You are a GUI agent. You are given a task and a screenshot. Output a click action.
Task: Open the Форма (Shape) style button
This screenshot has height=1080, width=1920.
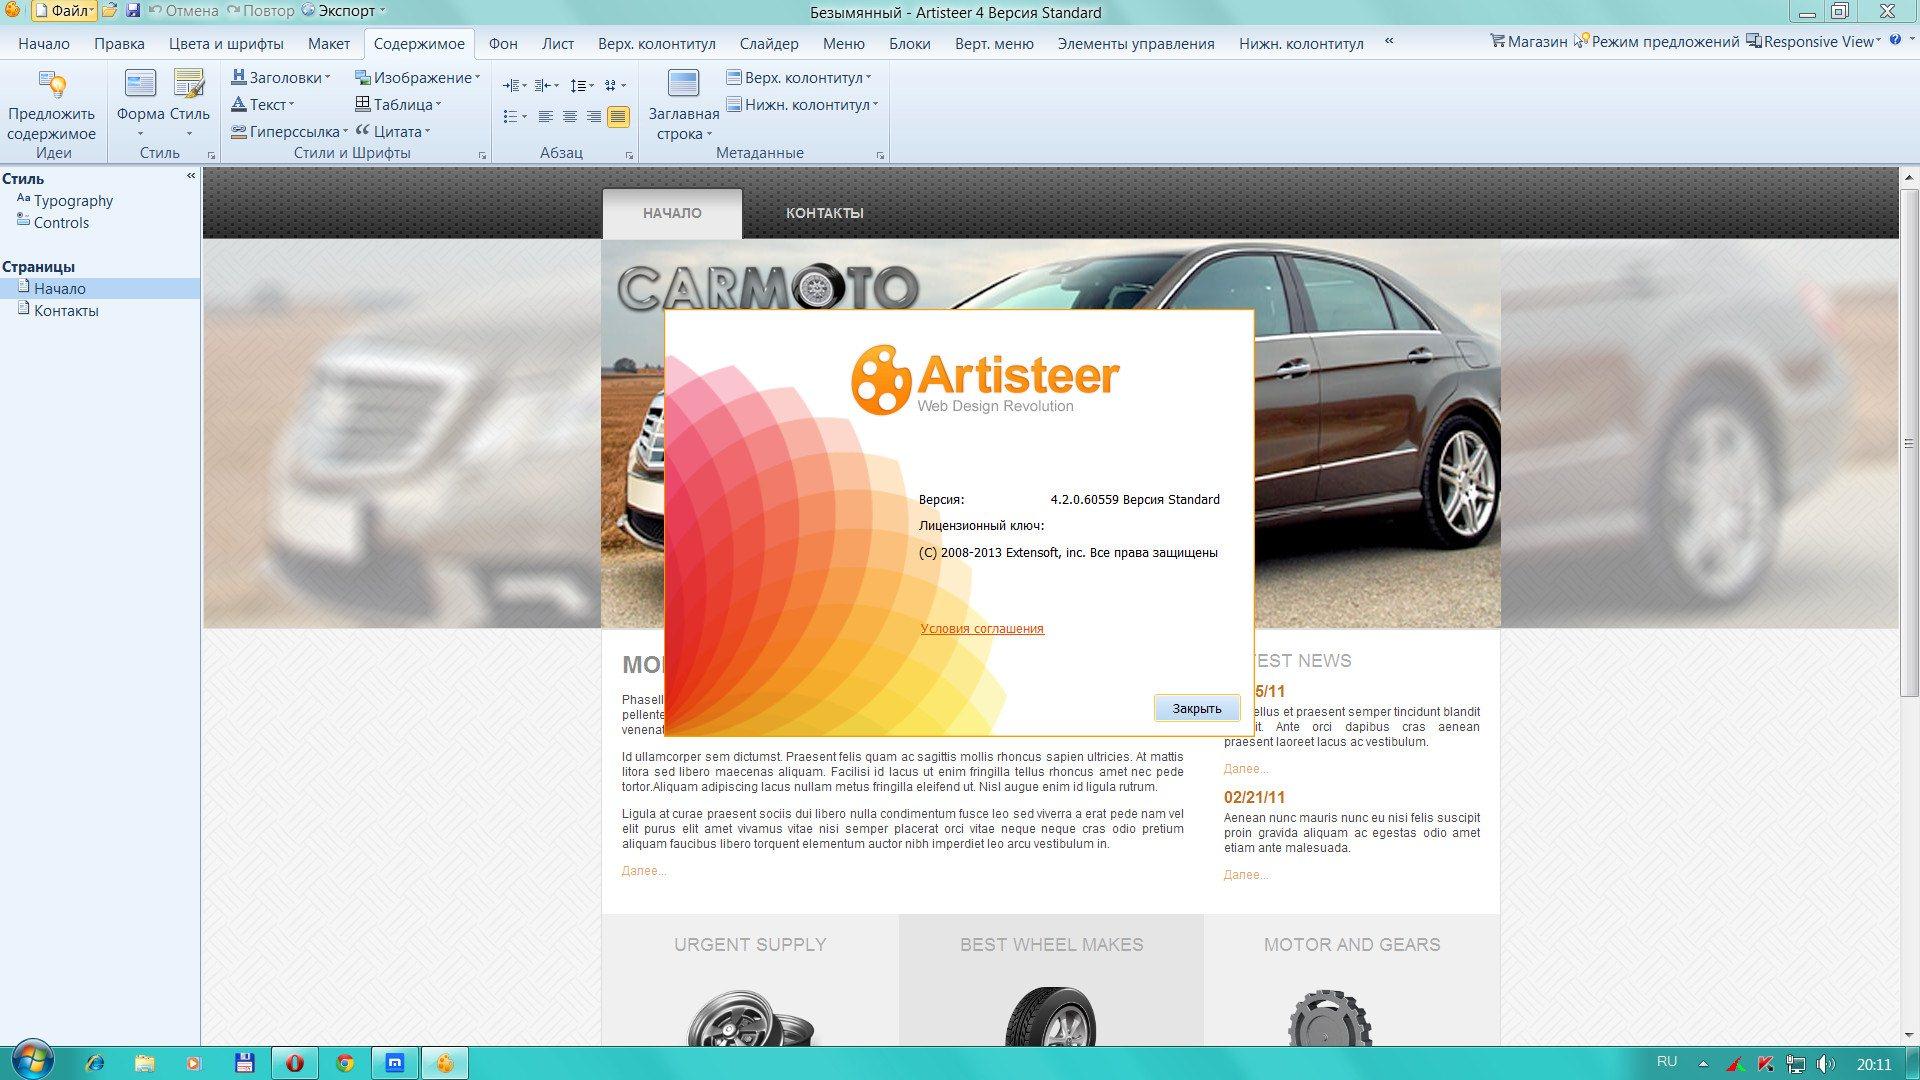click(140, 103)
